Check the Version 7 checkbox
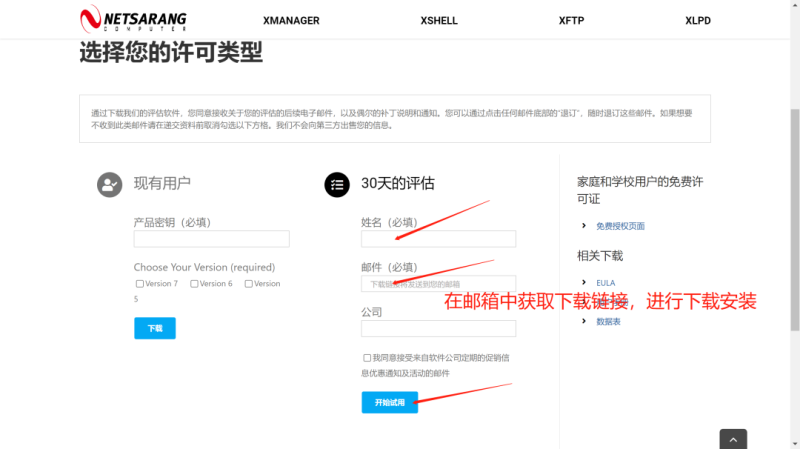 pos(140,284)
